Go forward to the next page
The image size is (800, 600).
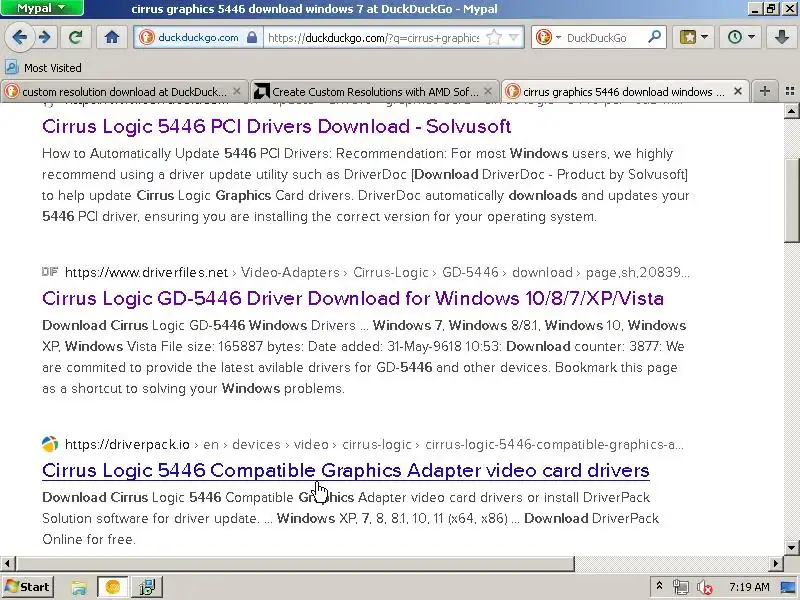click(x=44, y=37)
